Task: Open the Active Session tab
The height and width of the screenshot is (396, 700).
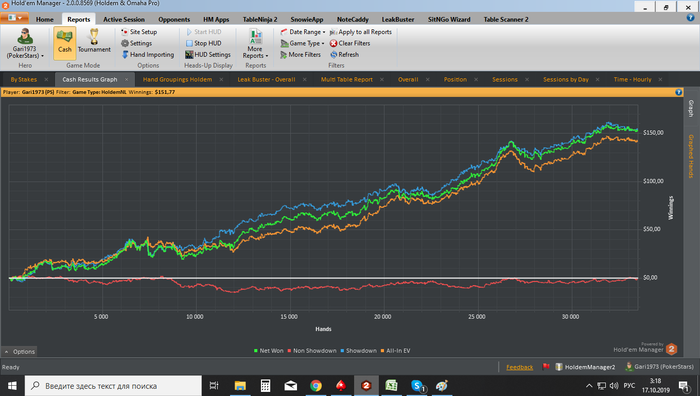Action: (124, 19)
